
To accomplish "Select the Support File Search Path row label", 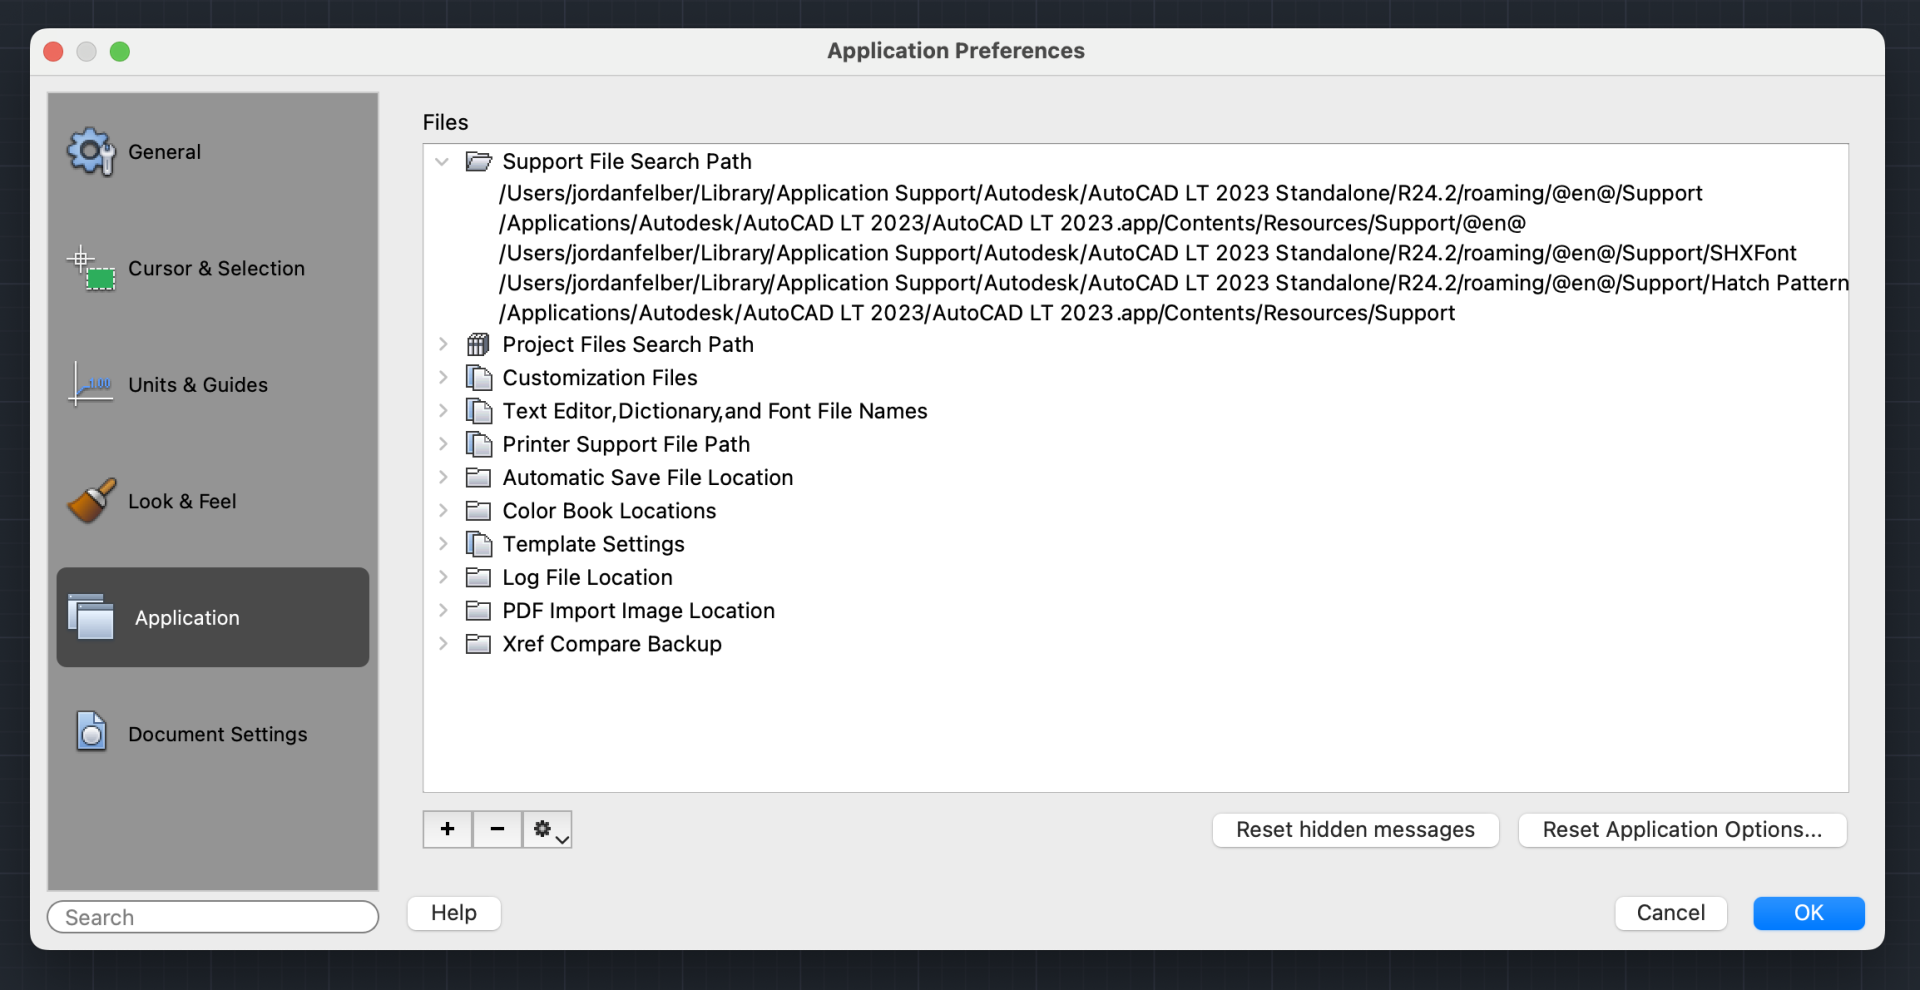I will coord(627,161).
